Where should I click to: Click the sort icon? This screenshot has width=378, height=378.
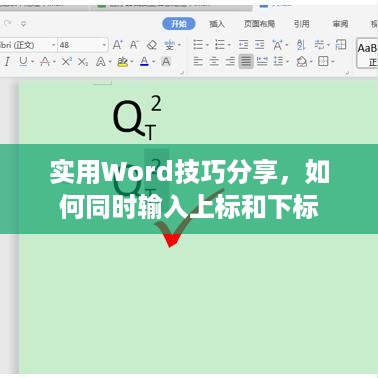301,45
